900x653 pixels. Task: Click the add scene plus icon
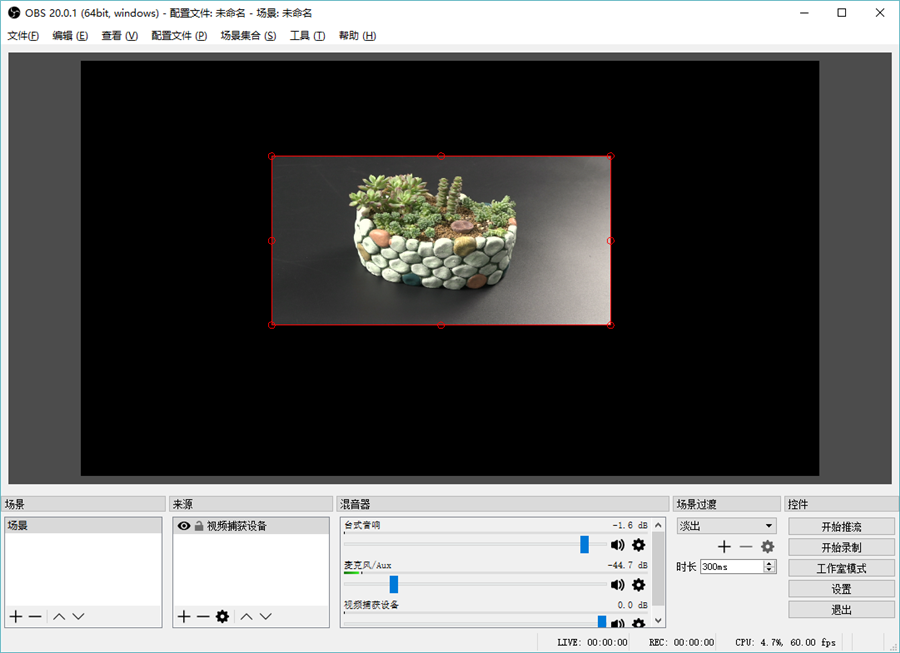tap(15, 617)
